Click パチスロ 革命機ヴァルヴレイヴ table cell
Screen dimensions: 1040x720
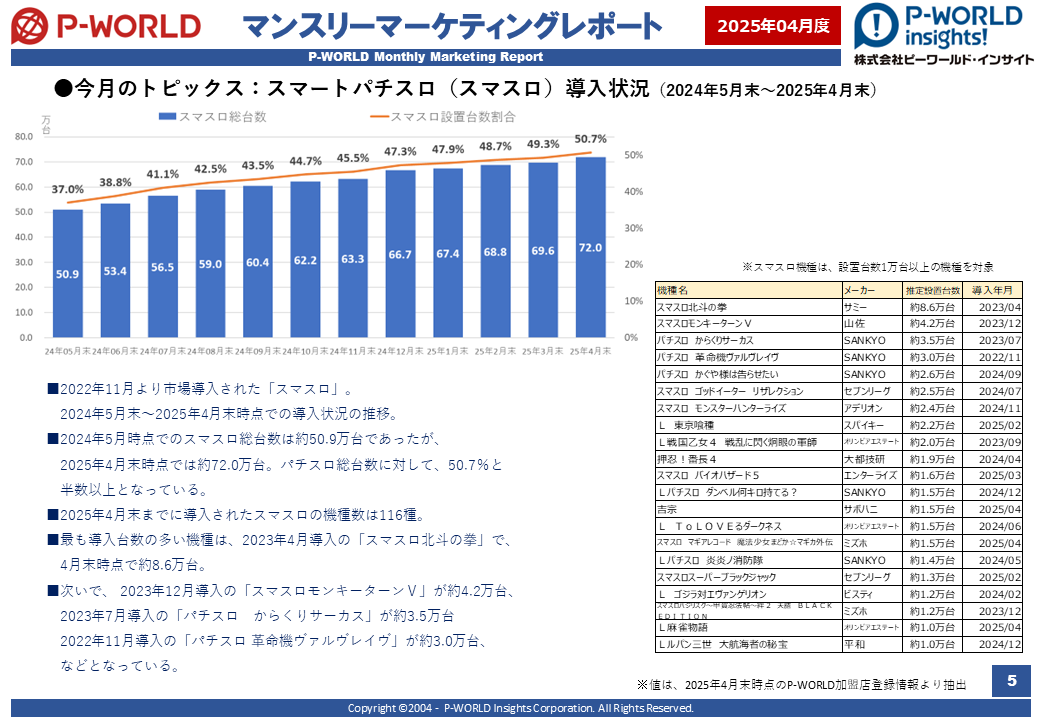(748, 358)
